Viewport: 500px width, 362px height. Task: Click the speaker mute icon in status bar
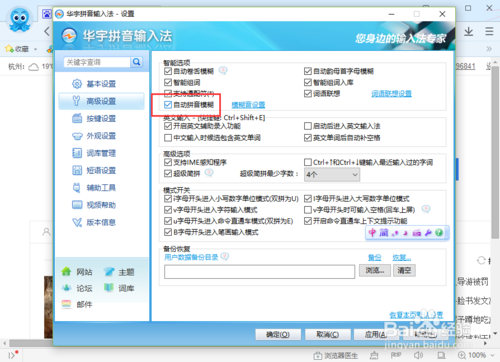pos(418,355)
